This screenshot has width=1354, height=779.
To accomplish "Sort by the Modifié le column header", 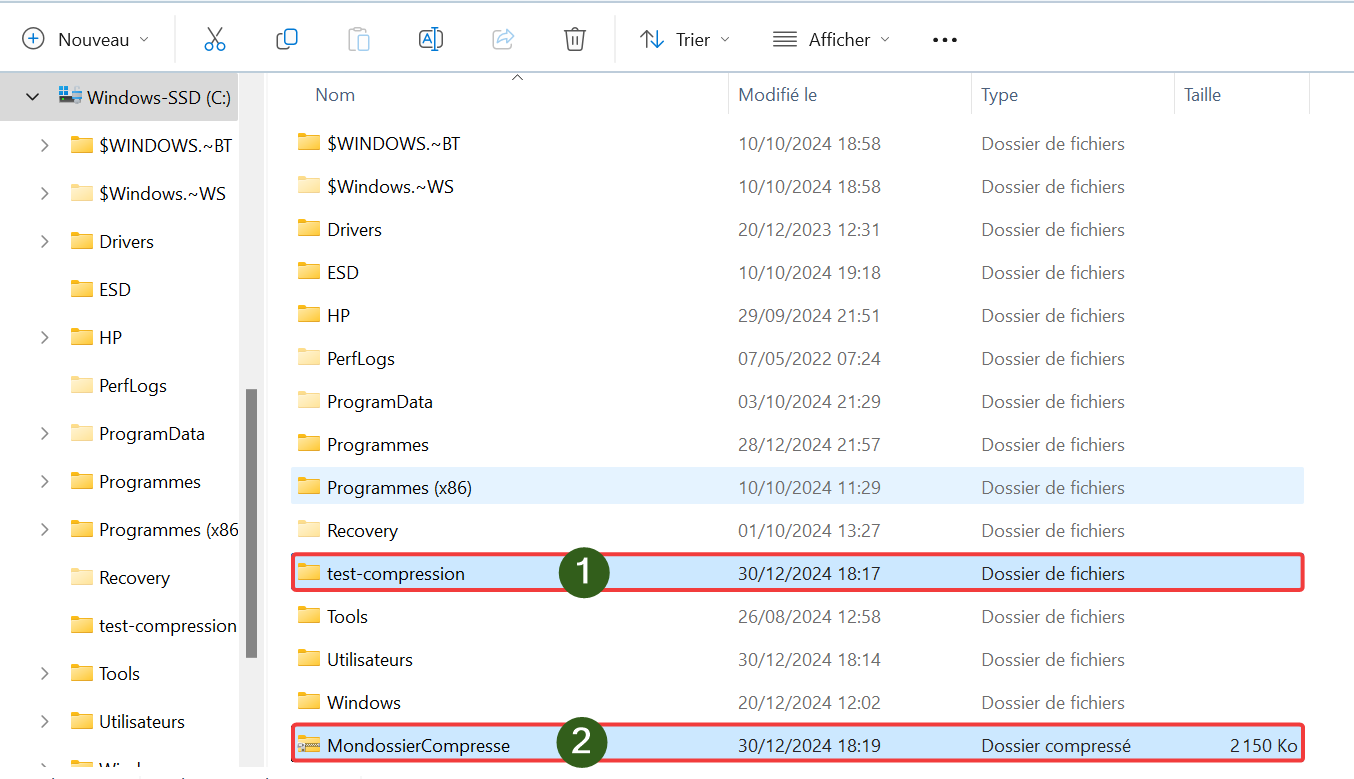I will click(x=777, y=95).
